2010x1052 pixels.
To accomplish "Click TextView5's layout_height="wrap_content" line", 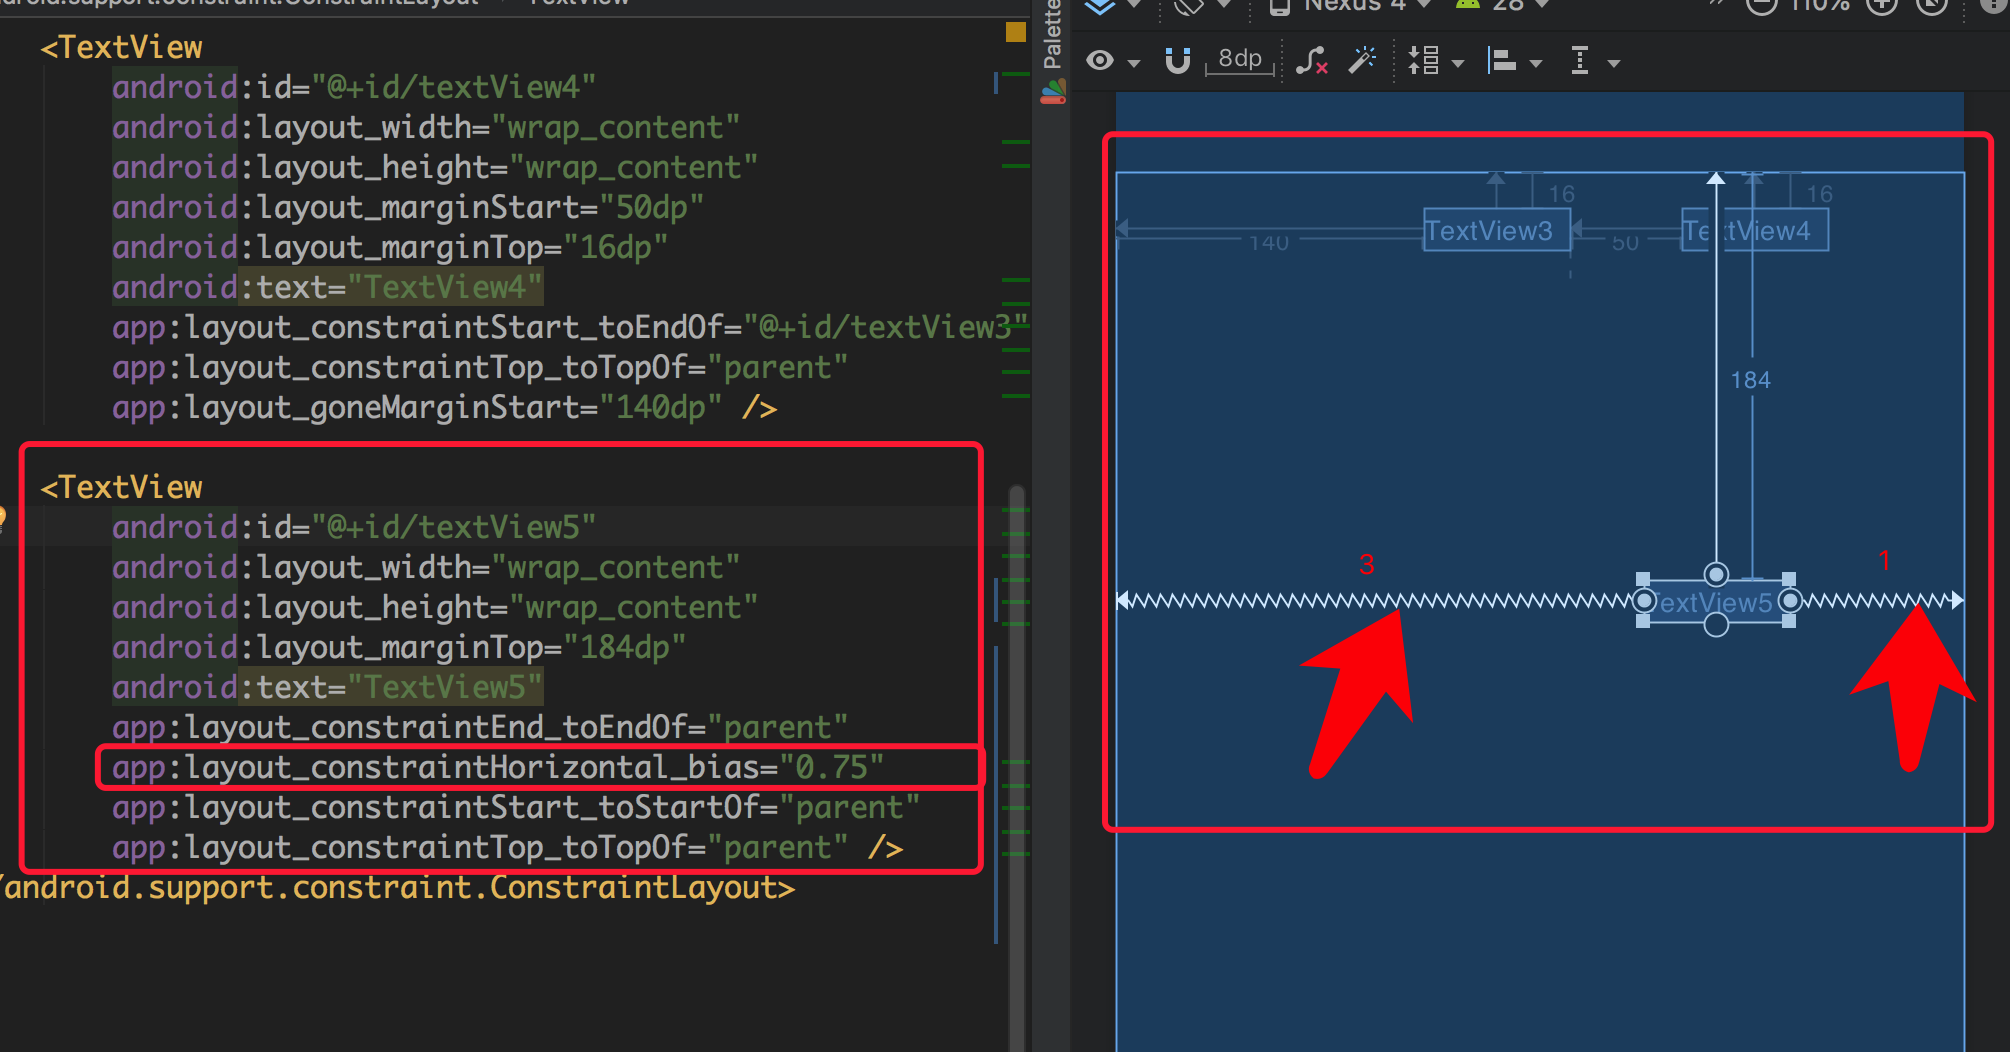I will 435,607.
